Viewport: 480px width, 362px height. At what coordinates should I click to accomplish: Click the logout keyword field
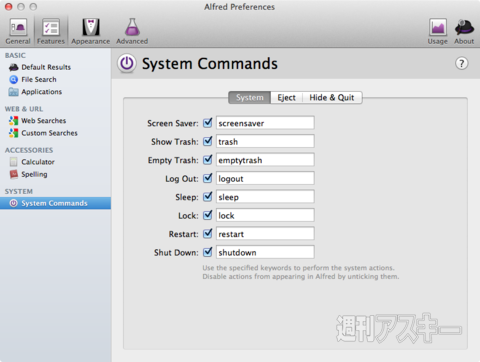click(265, 178)
